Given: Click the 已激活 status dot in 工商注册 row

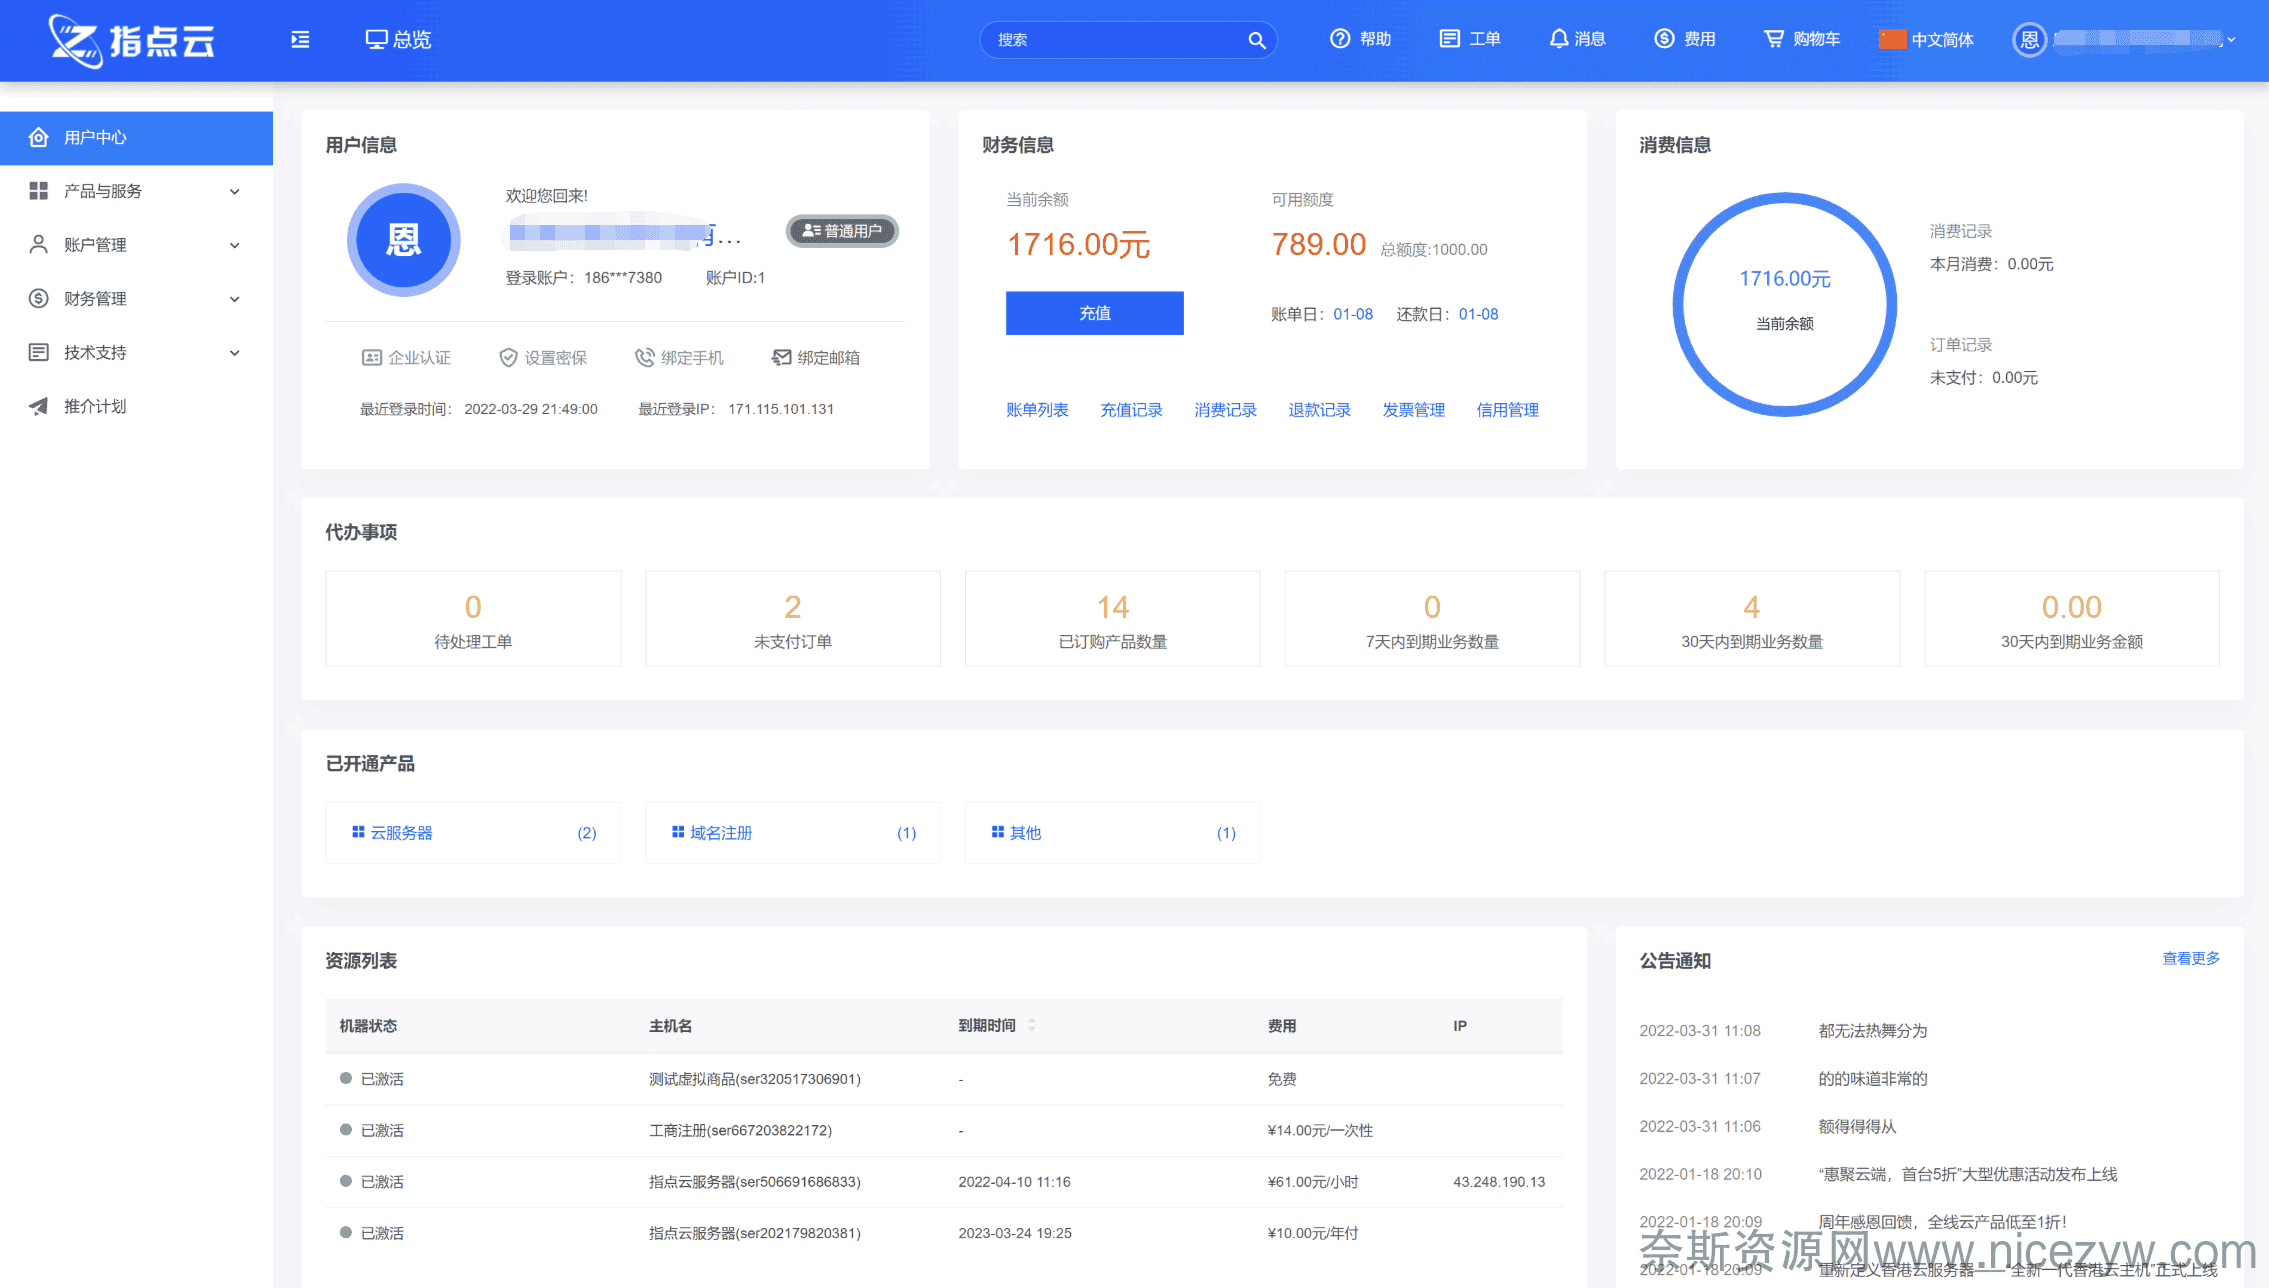Looking at the screenshot, I should [346, 1129].
